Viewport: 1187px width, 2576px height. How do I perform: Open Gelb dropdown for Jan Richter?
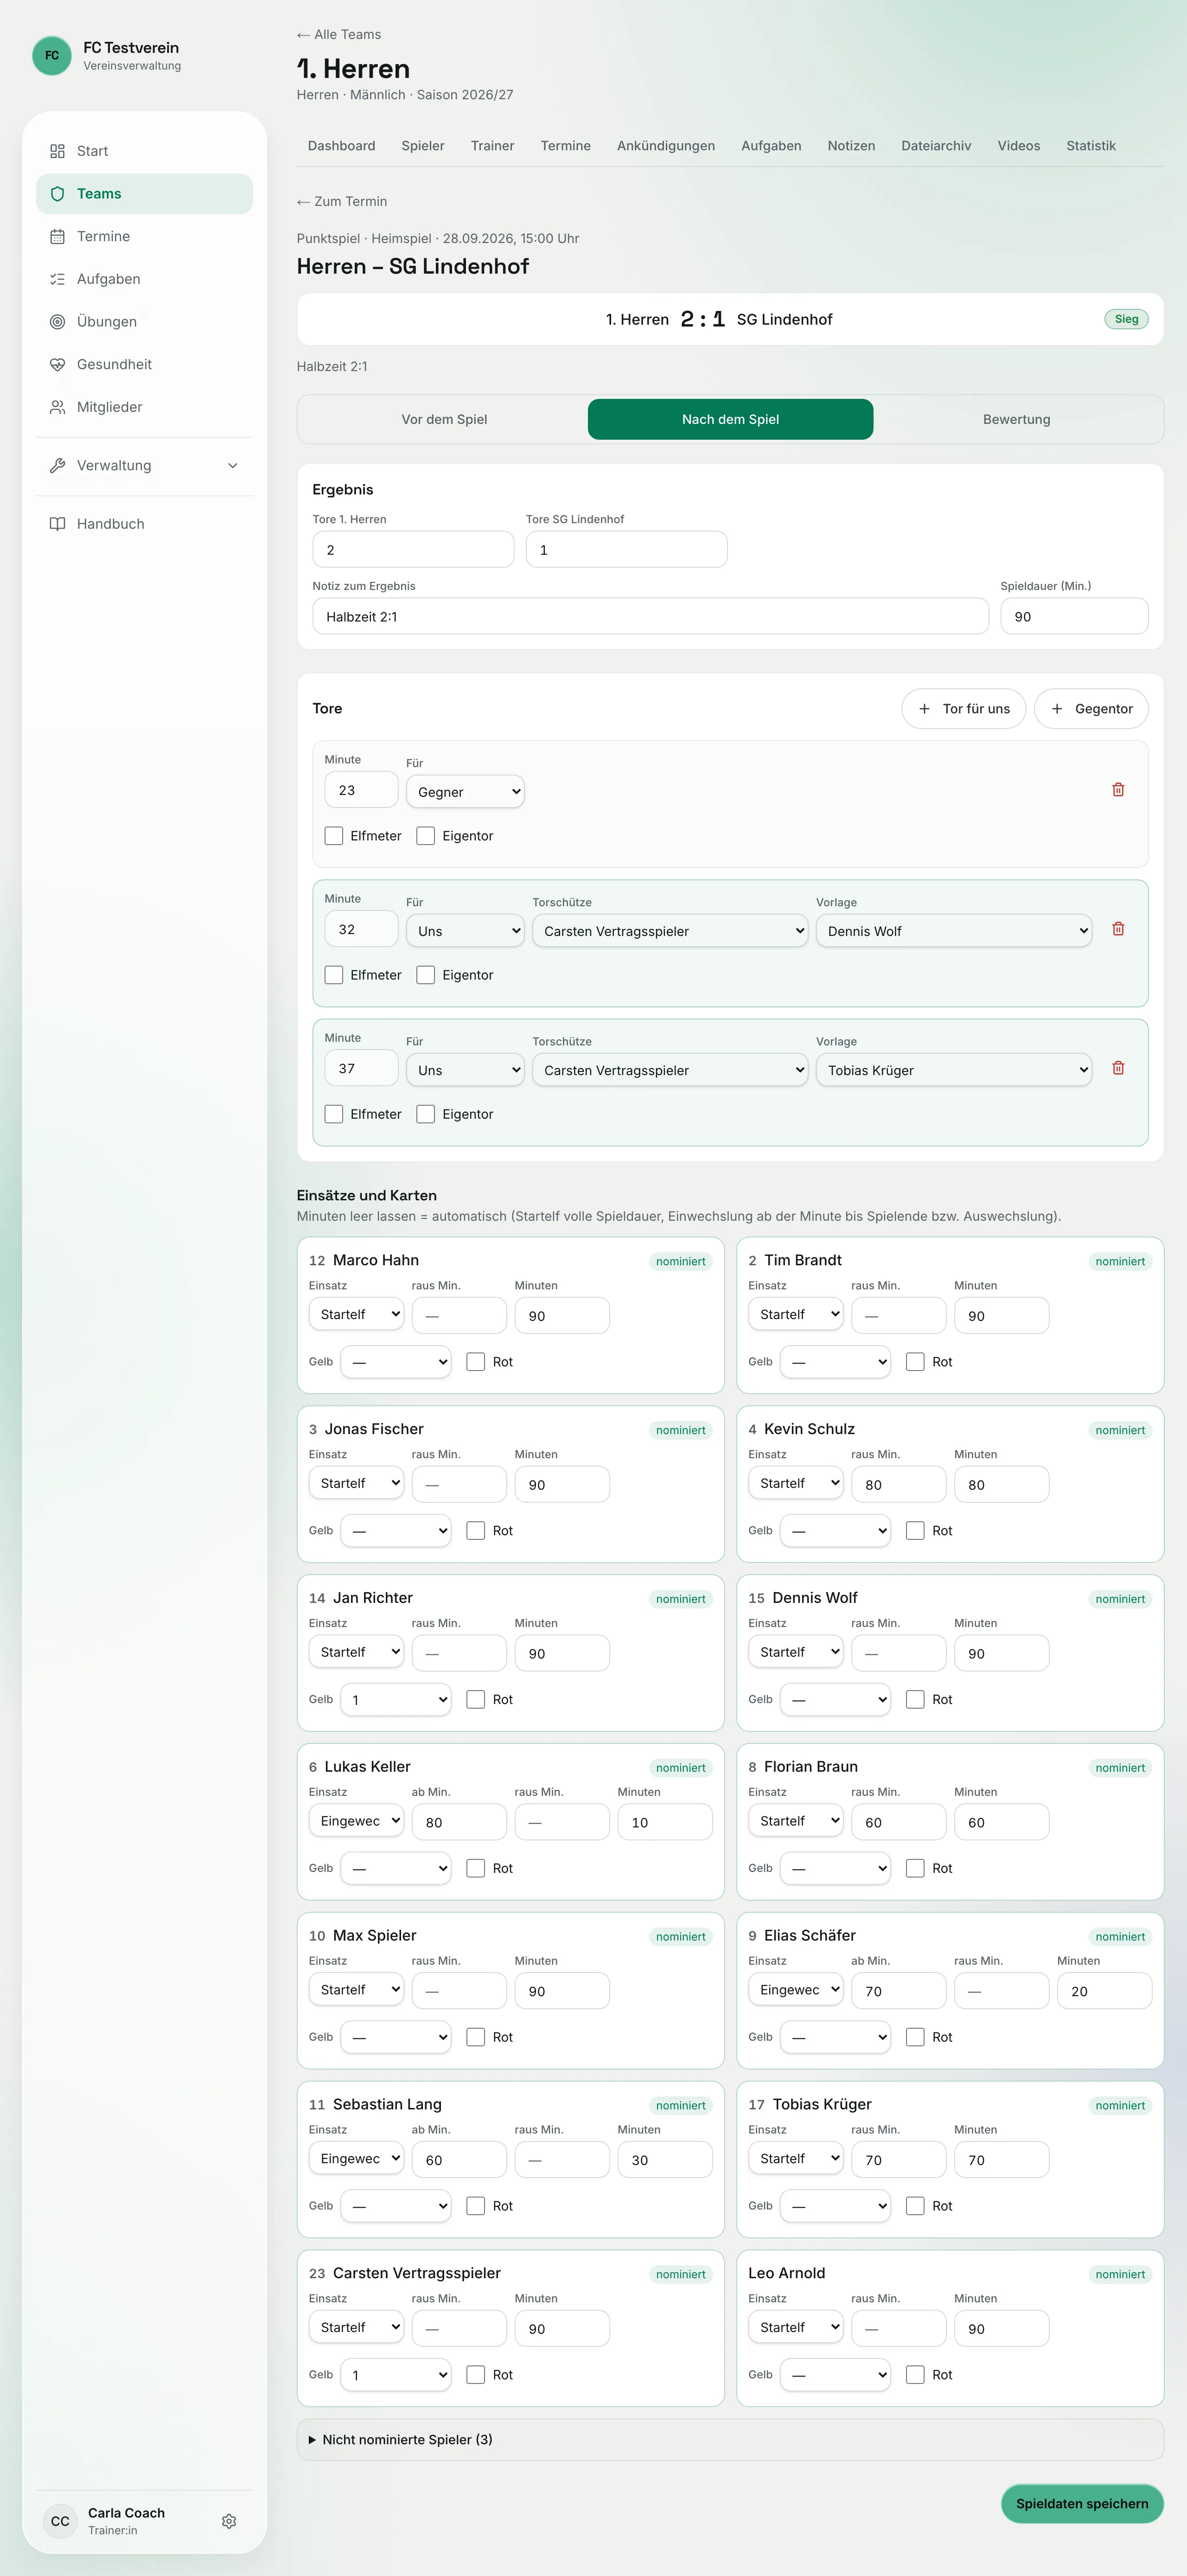[396, 1699]
